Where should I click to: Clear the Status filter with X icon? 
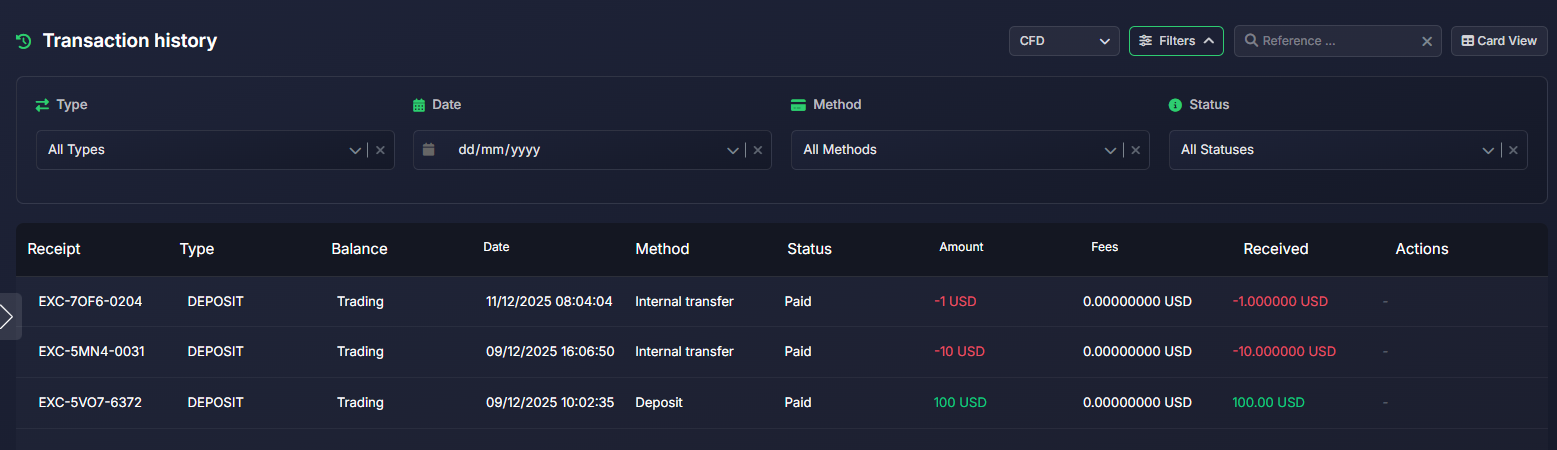tap(1513, 150)
